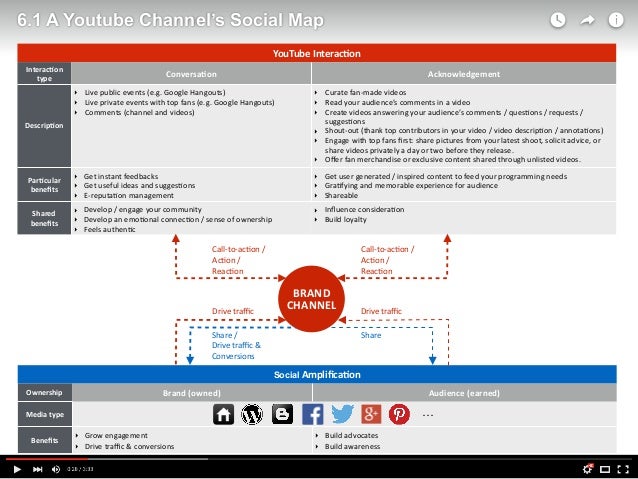Click the Google+ icon
The height and width of the screenshot is (479, 638).
tap(371, 414)
